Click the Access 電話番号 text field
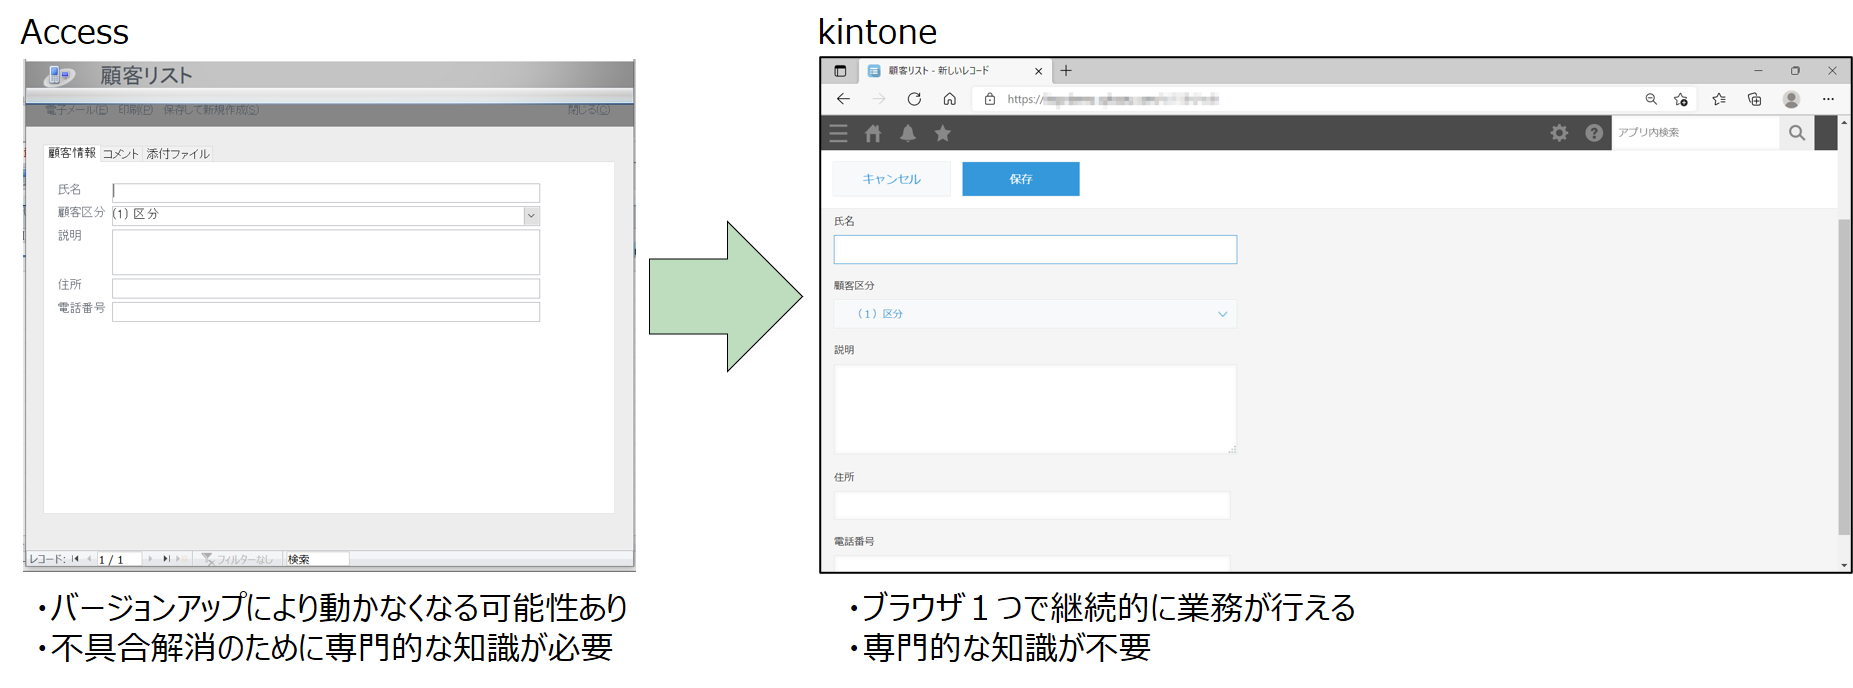The width and height of the screenshot is (1853, 688). tap(326, 312)
